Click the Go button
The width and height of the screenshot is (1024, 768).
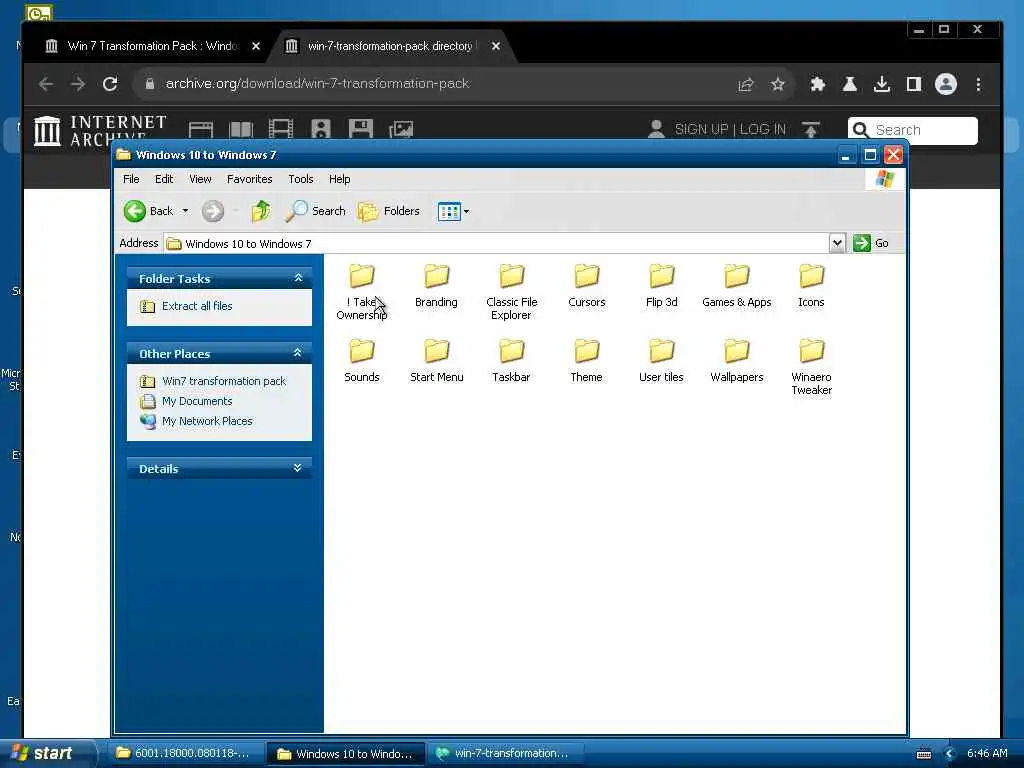(x=871, y=243)
